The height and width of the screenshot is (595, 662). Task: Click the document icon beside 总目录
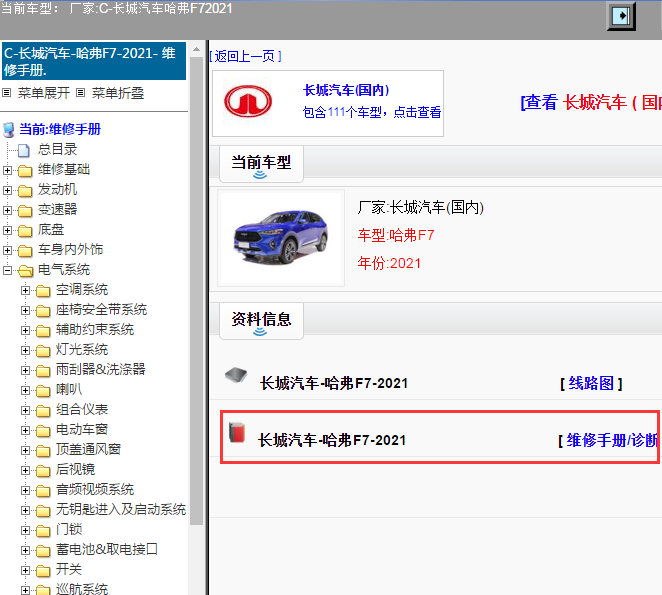[24, 150]
